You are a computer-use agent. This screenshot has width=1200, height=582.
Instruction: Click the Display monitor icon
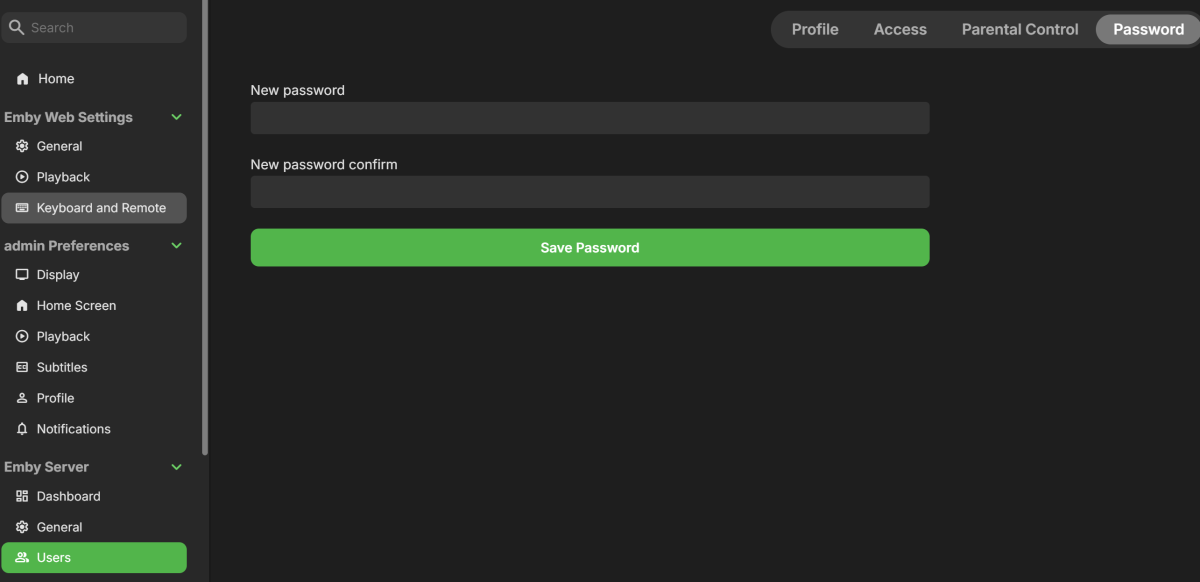click(x=22, y=275)
